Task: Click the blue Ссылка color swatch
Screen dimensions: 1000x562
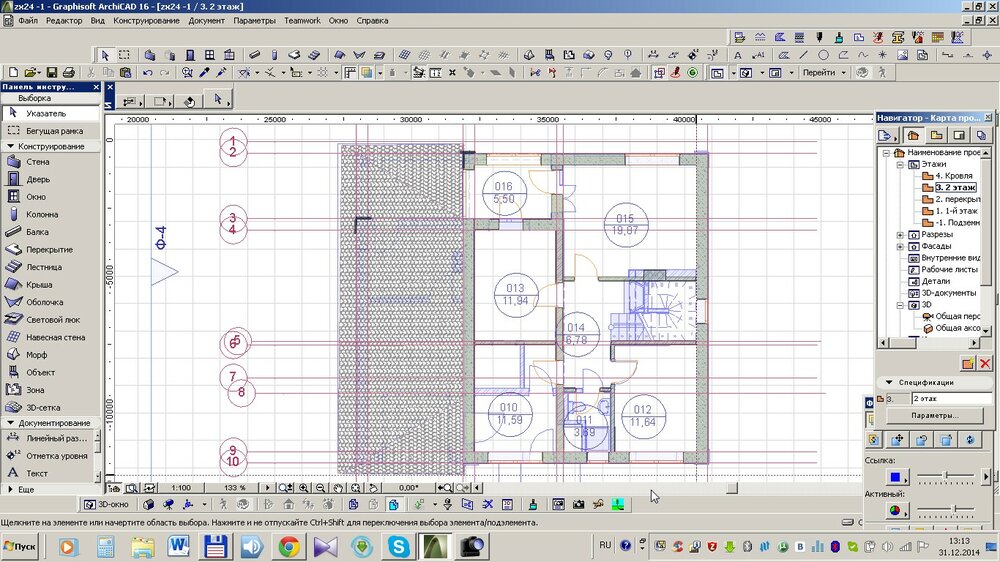Action: point(895,476)
